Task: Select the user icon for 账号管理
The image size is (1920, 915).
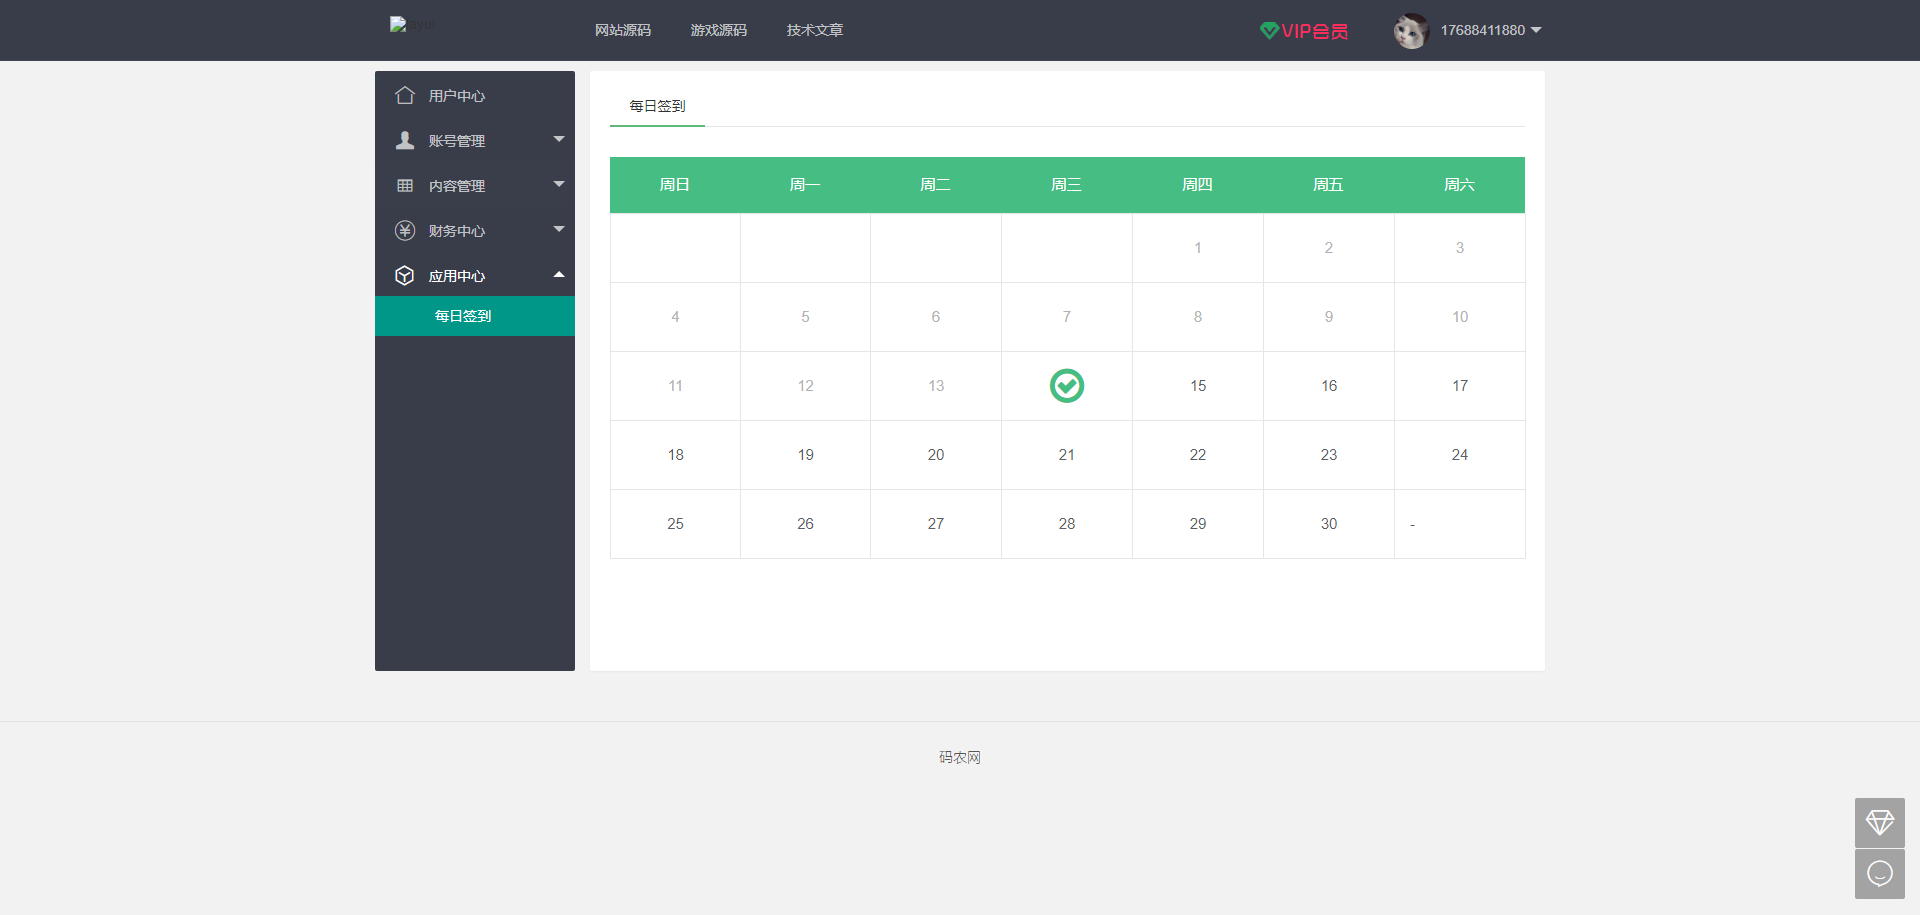Action: click(405, 140)
